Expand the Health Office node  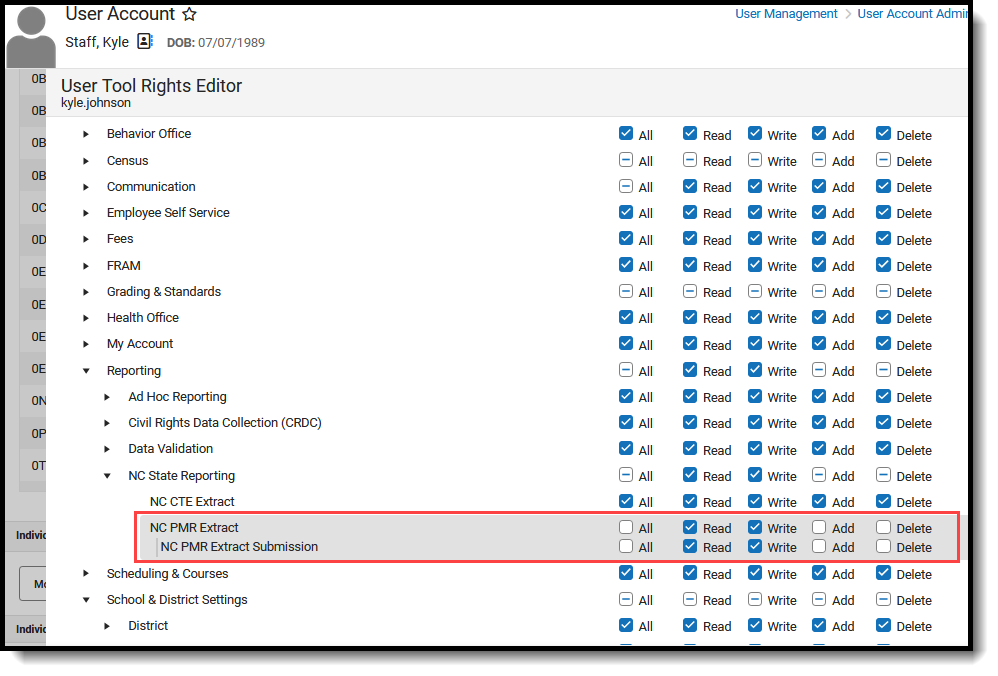(x=86, y=318)
